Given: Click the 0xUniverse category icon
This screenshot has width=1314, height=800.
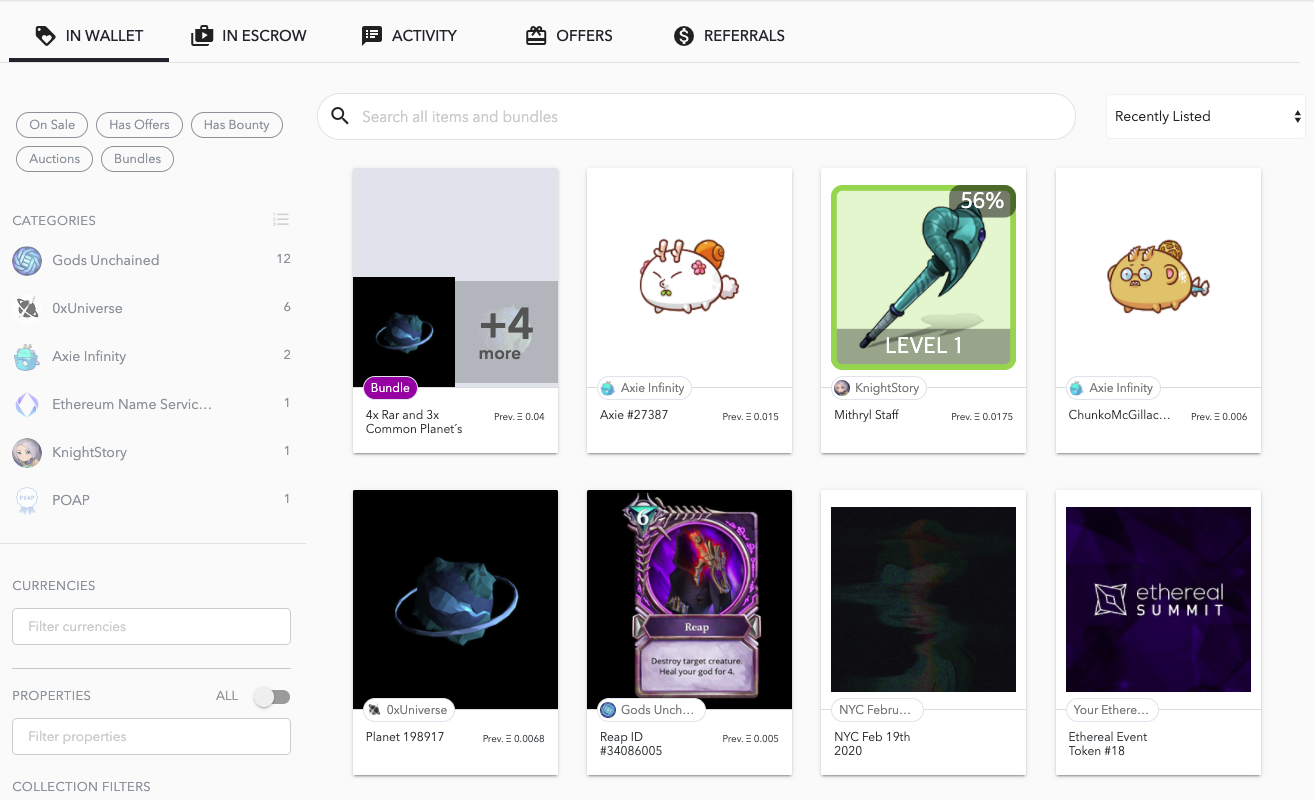Looking at the screenshot, I should [x=27, y=308].
